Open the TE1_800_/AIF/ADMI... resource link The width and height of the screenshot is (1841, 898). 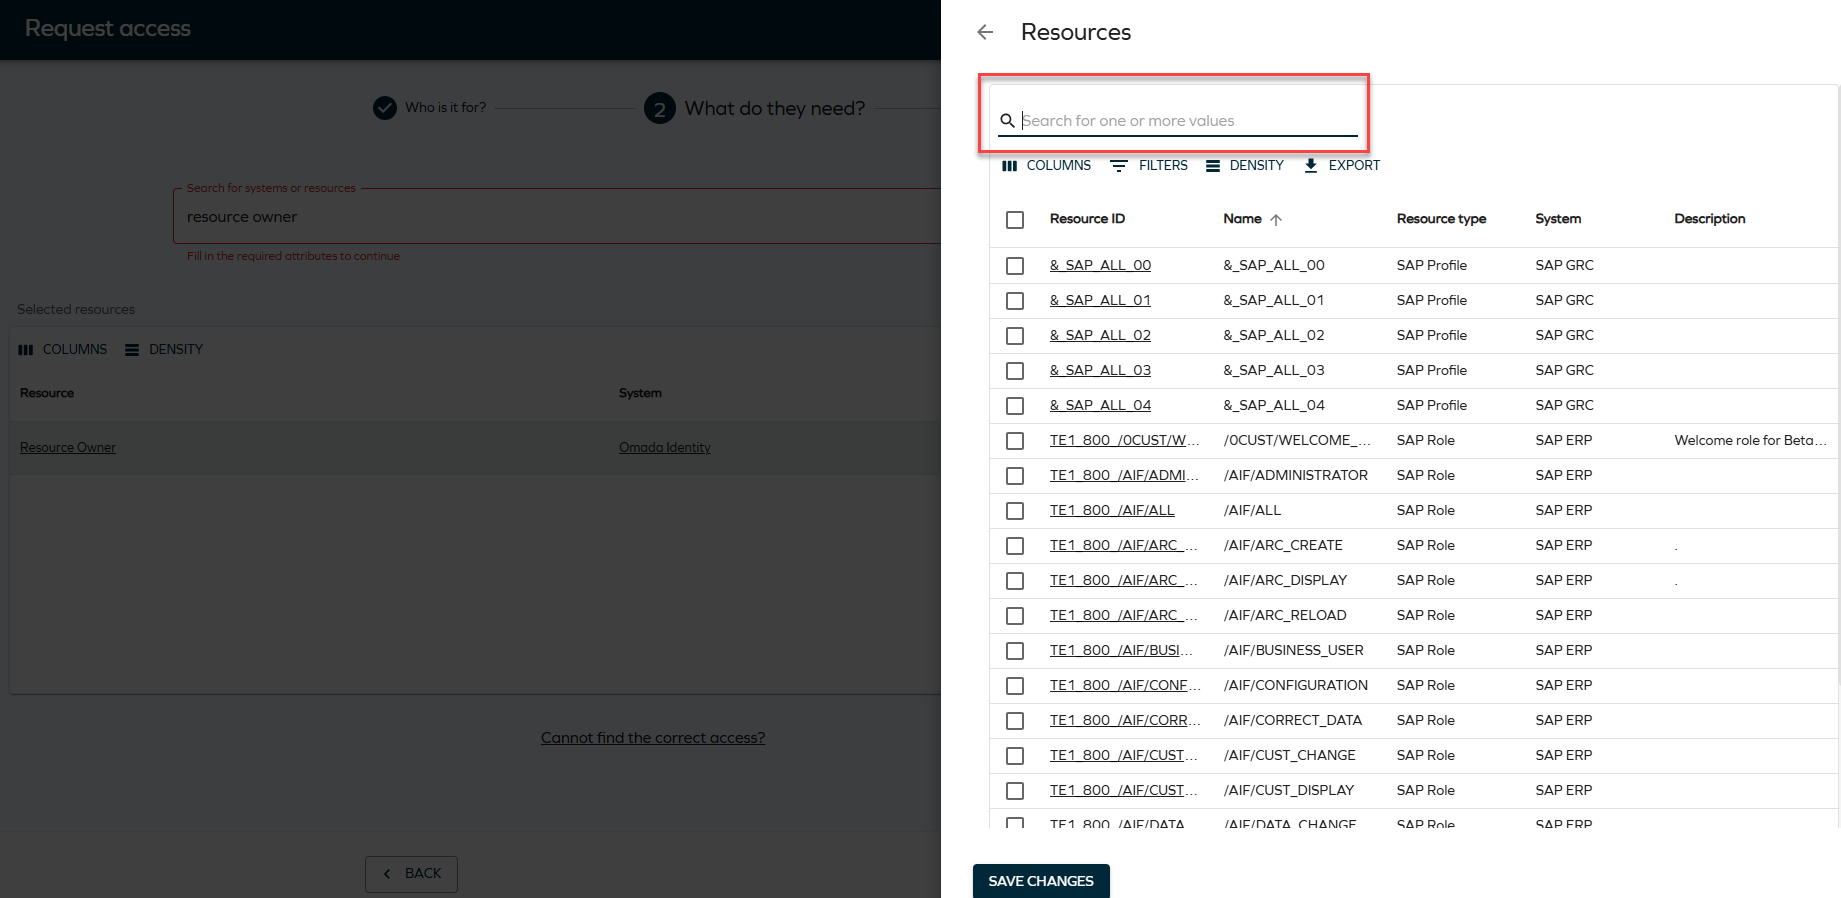pos(1124,475)
